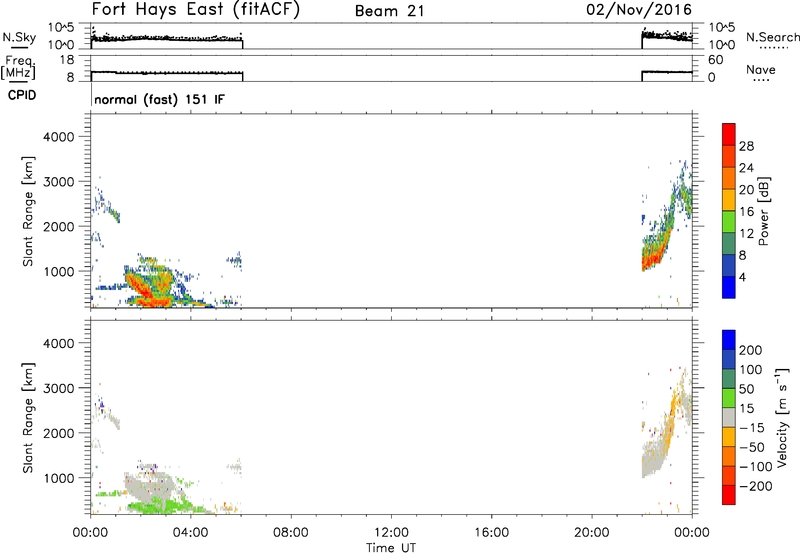800x554 pixels.
Task: Click the '4000' tick on power panel
Action: pyautogui.click(x=59, y=137)
